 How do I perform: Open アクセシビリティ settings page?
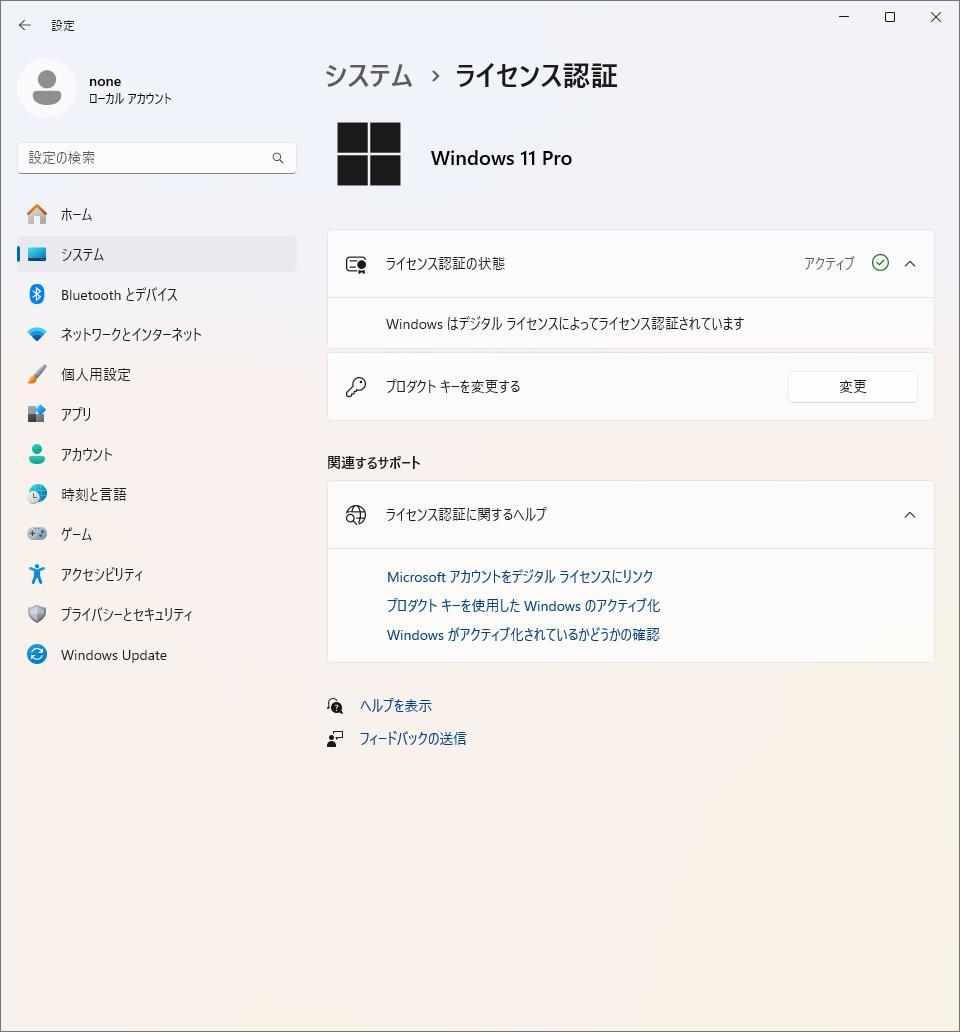coord(157,574)
